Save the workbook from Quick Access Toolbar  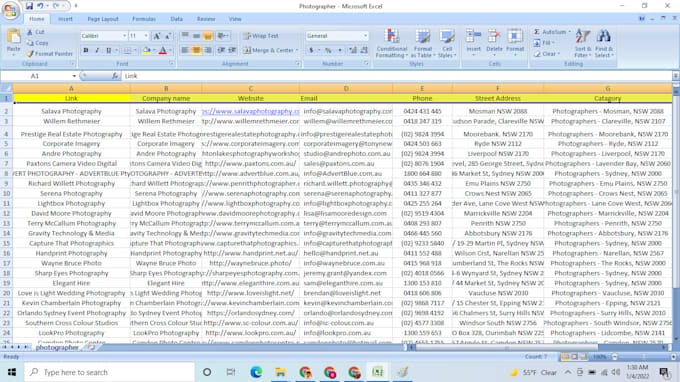point(29,6)
